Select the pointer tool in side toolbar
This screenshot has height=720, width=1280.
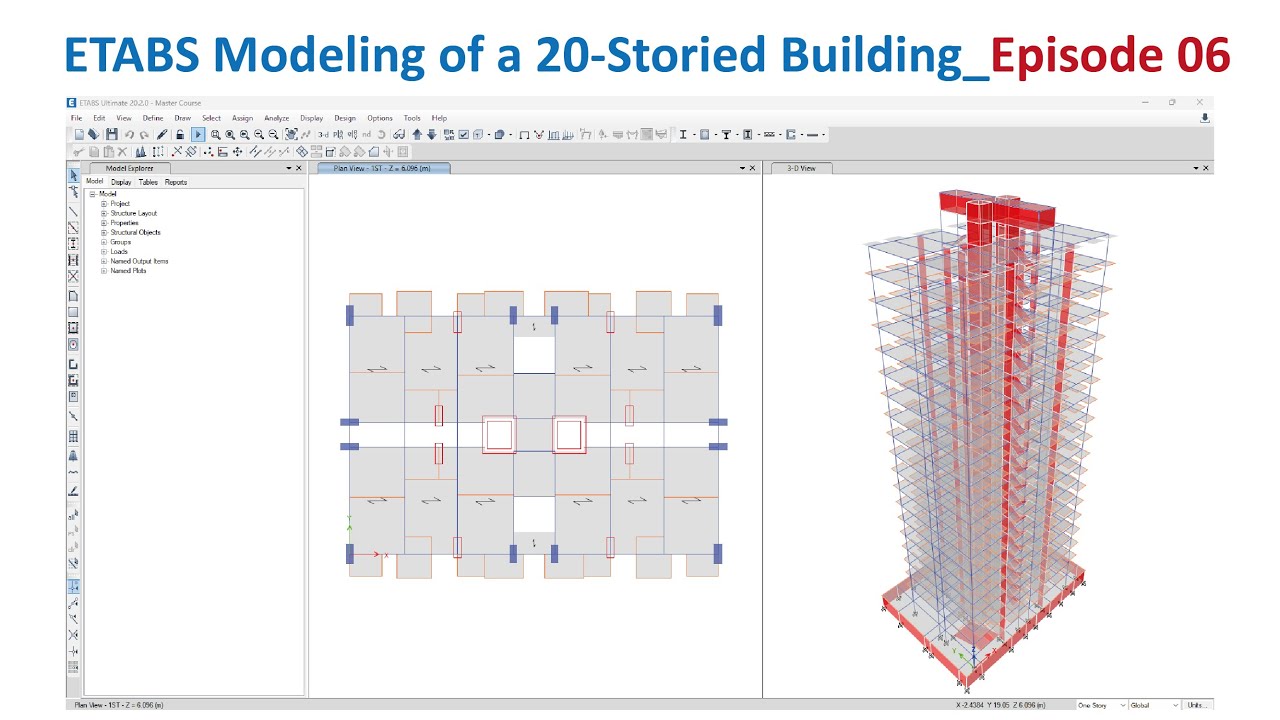73,175
